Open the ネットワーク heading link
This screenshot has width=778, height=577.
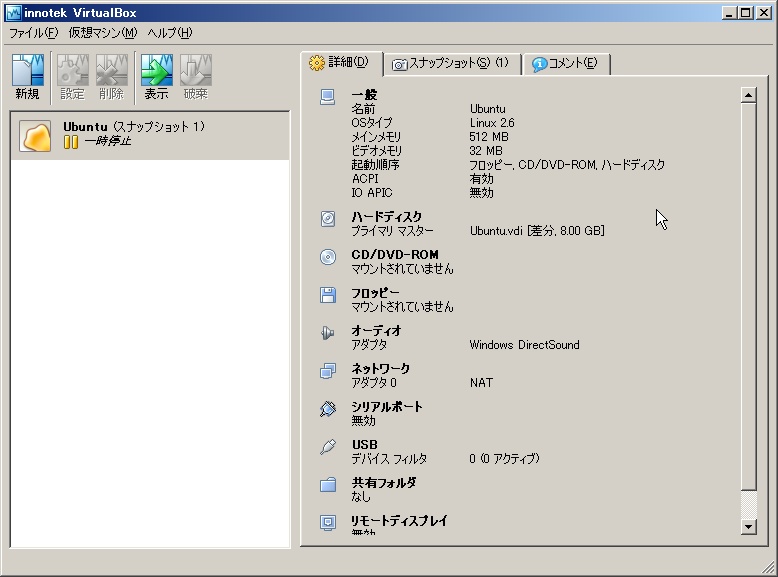(x=381, y=368)
